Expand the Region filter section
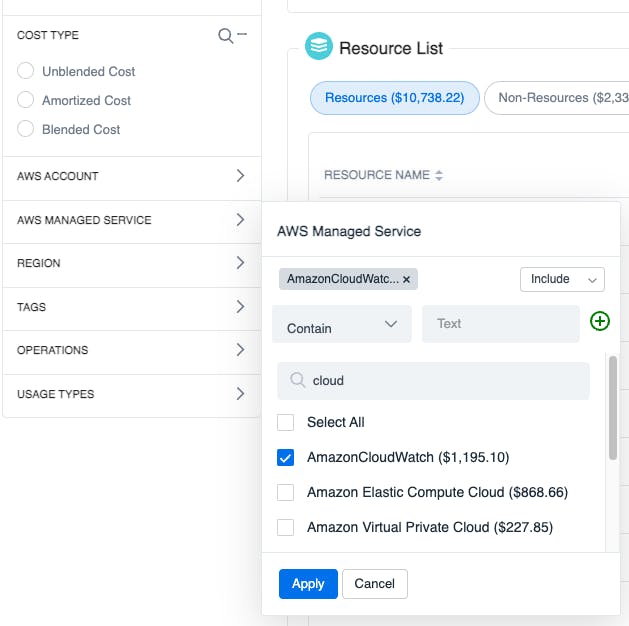 (x=131, y=263)
